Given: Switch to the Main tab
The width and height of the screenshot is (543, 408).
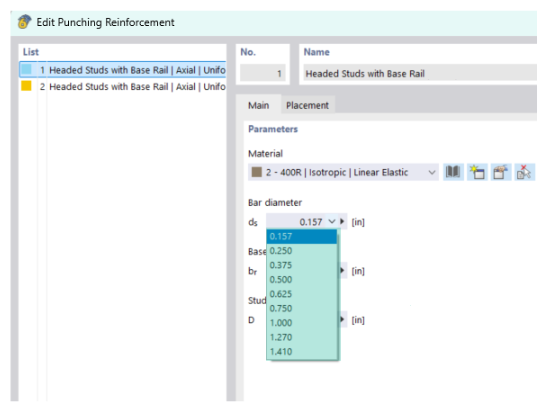Looking at the screenshot, I should pyautogui.click(x=258, y=105).
